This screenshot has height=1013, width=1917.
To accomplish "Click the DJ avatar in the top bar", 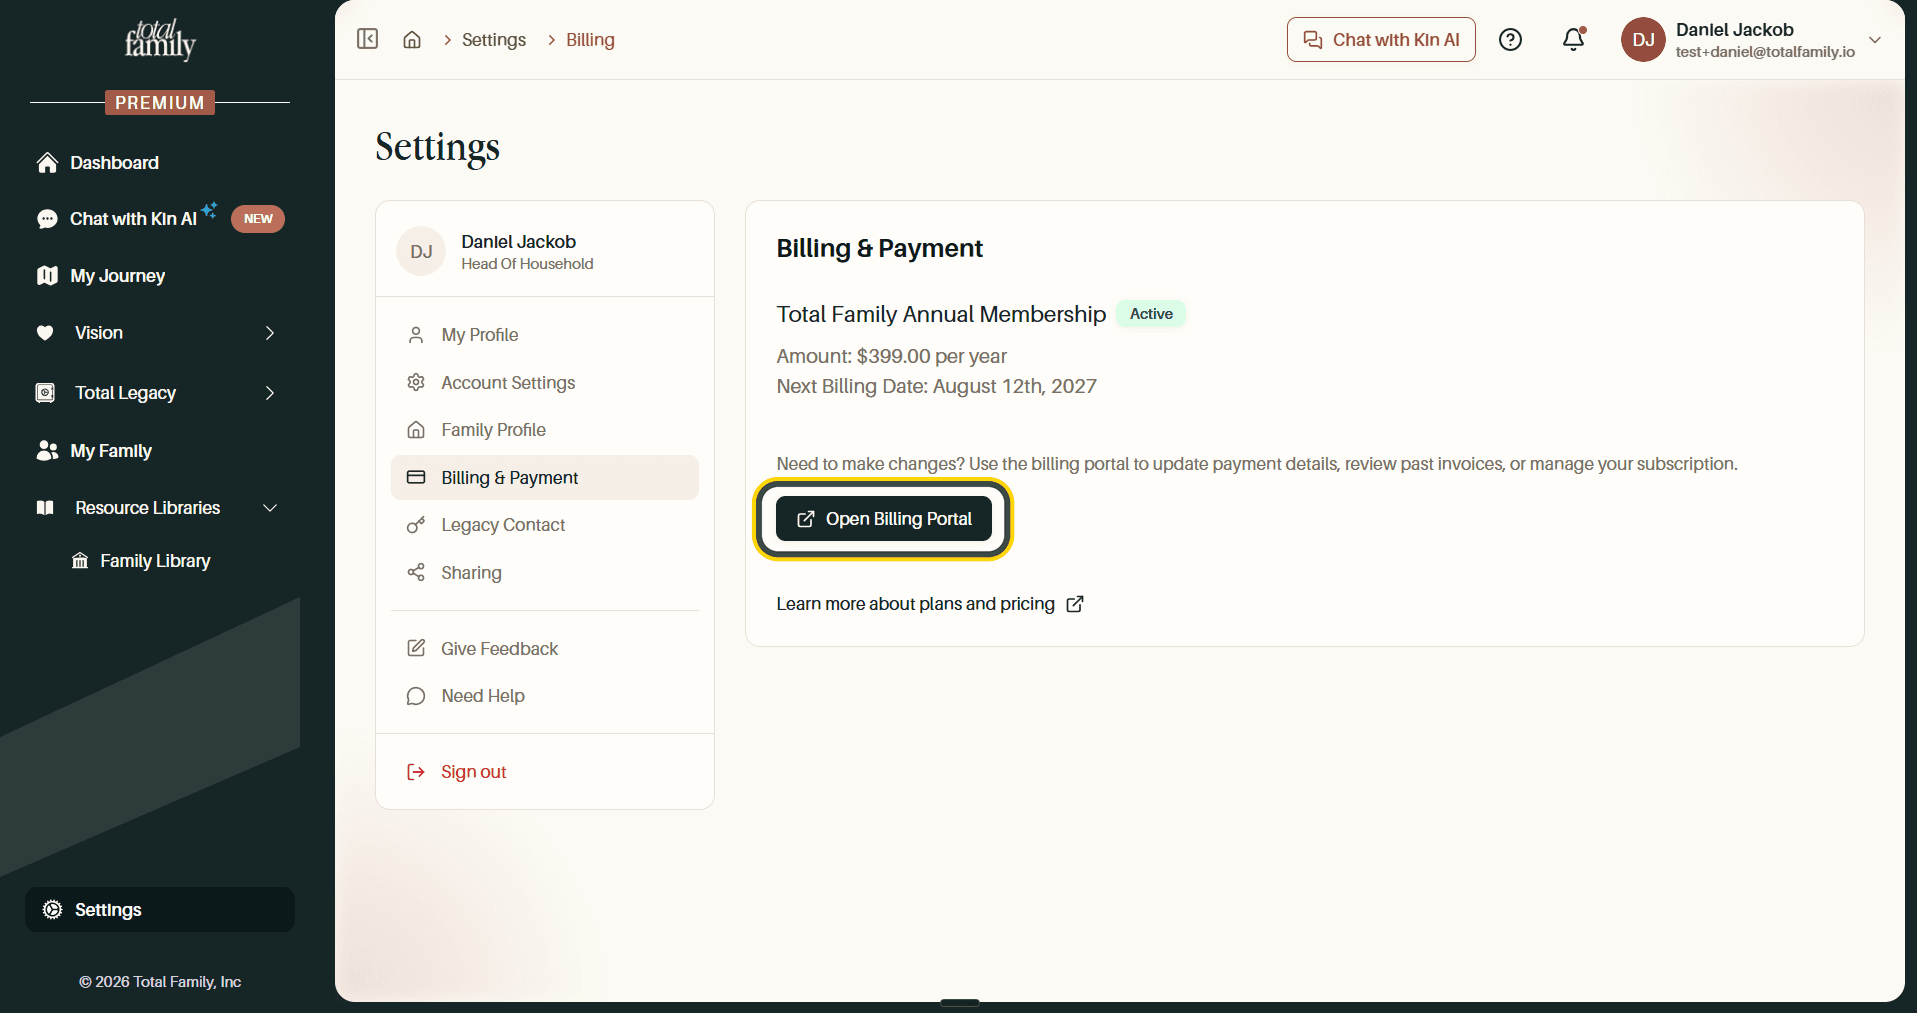I will click(x=1643, y=39).
